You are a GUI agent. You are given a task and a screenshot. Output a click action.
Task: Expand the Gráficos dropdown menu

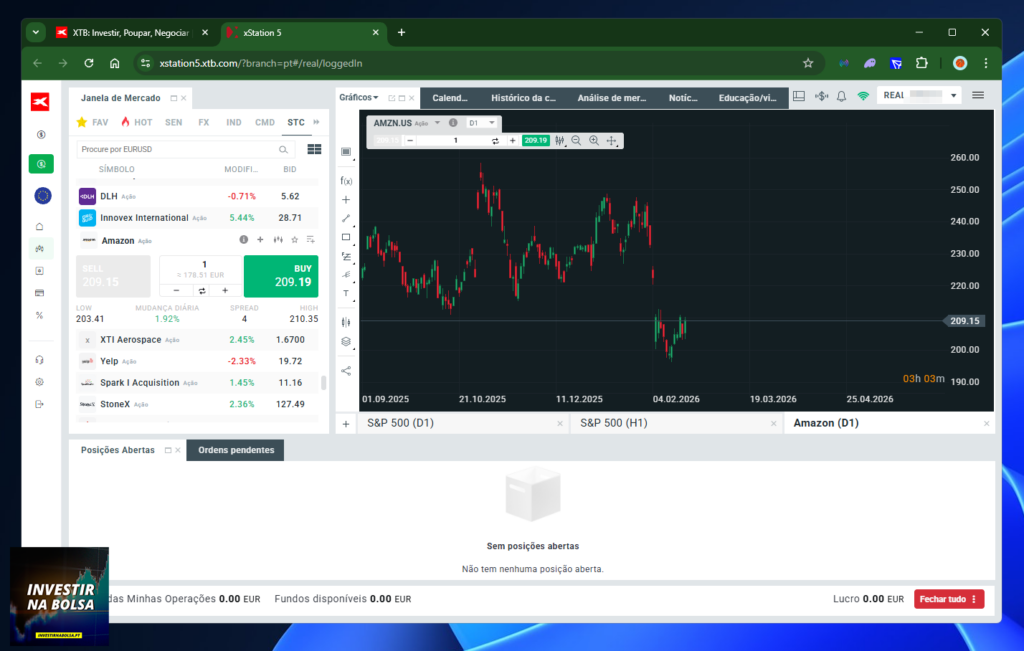pos(359,97)
